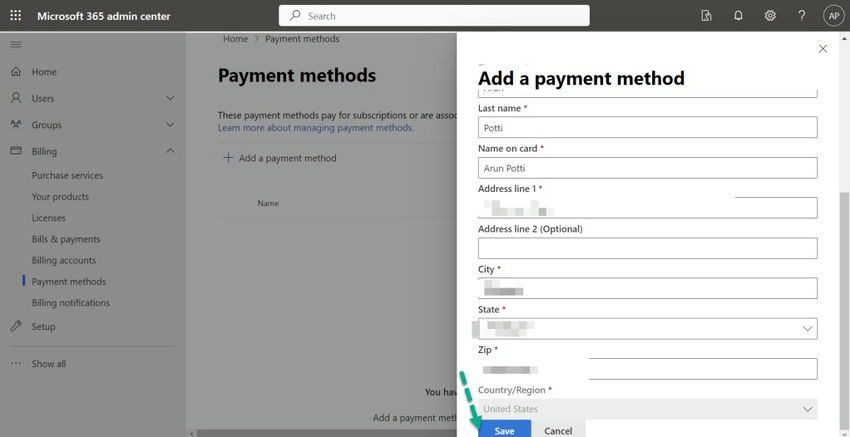This screenshot has width=850, height=437.
Task: Open the document report icon in header
Action: tap(706, 16)
